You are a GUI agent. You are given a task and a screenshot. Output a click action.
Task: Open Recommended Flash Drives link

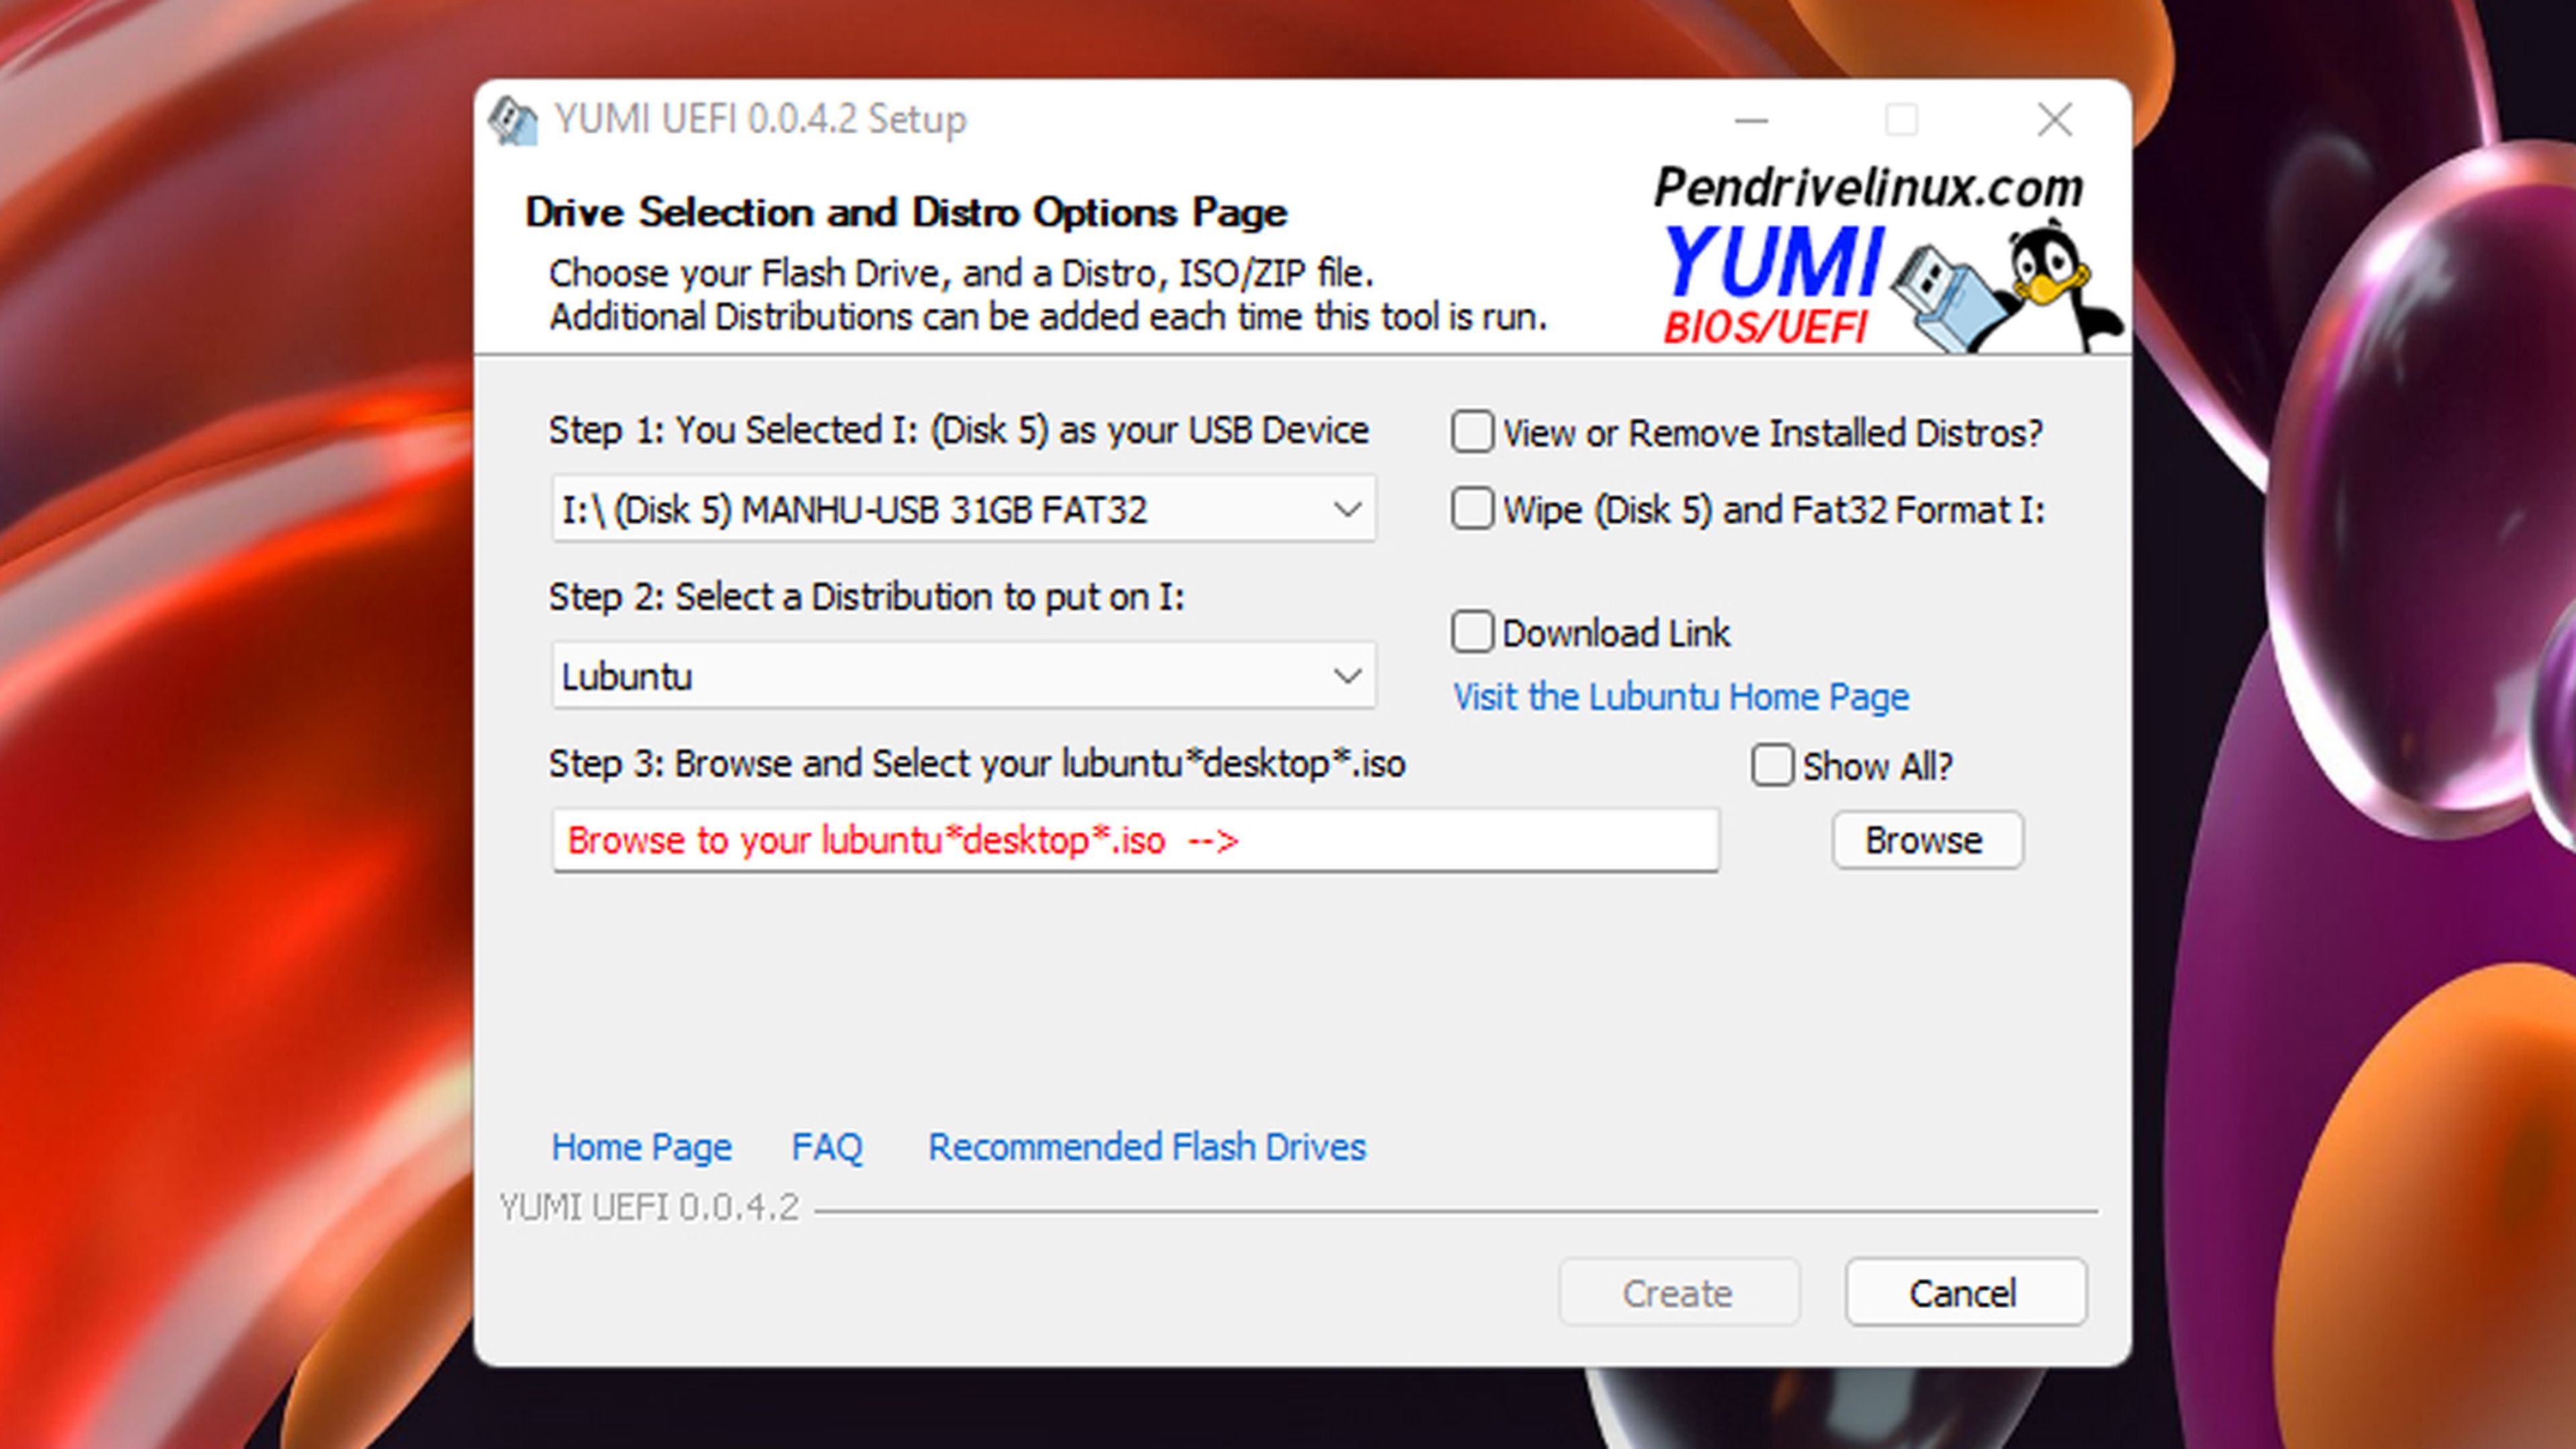pos(1147,1147)
